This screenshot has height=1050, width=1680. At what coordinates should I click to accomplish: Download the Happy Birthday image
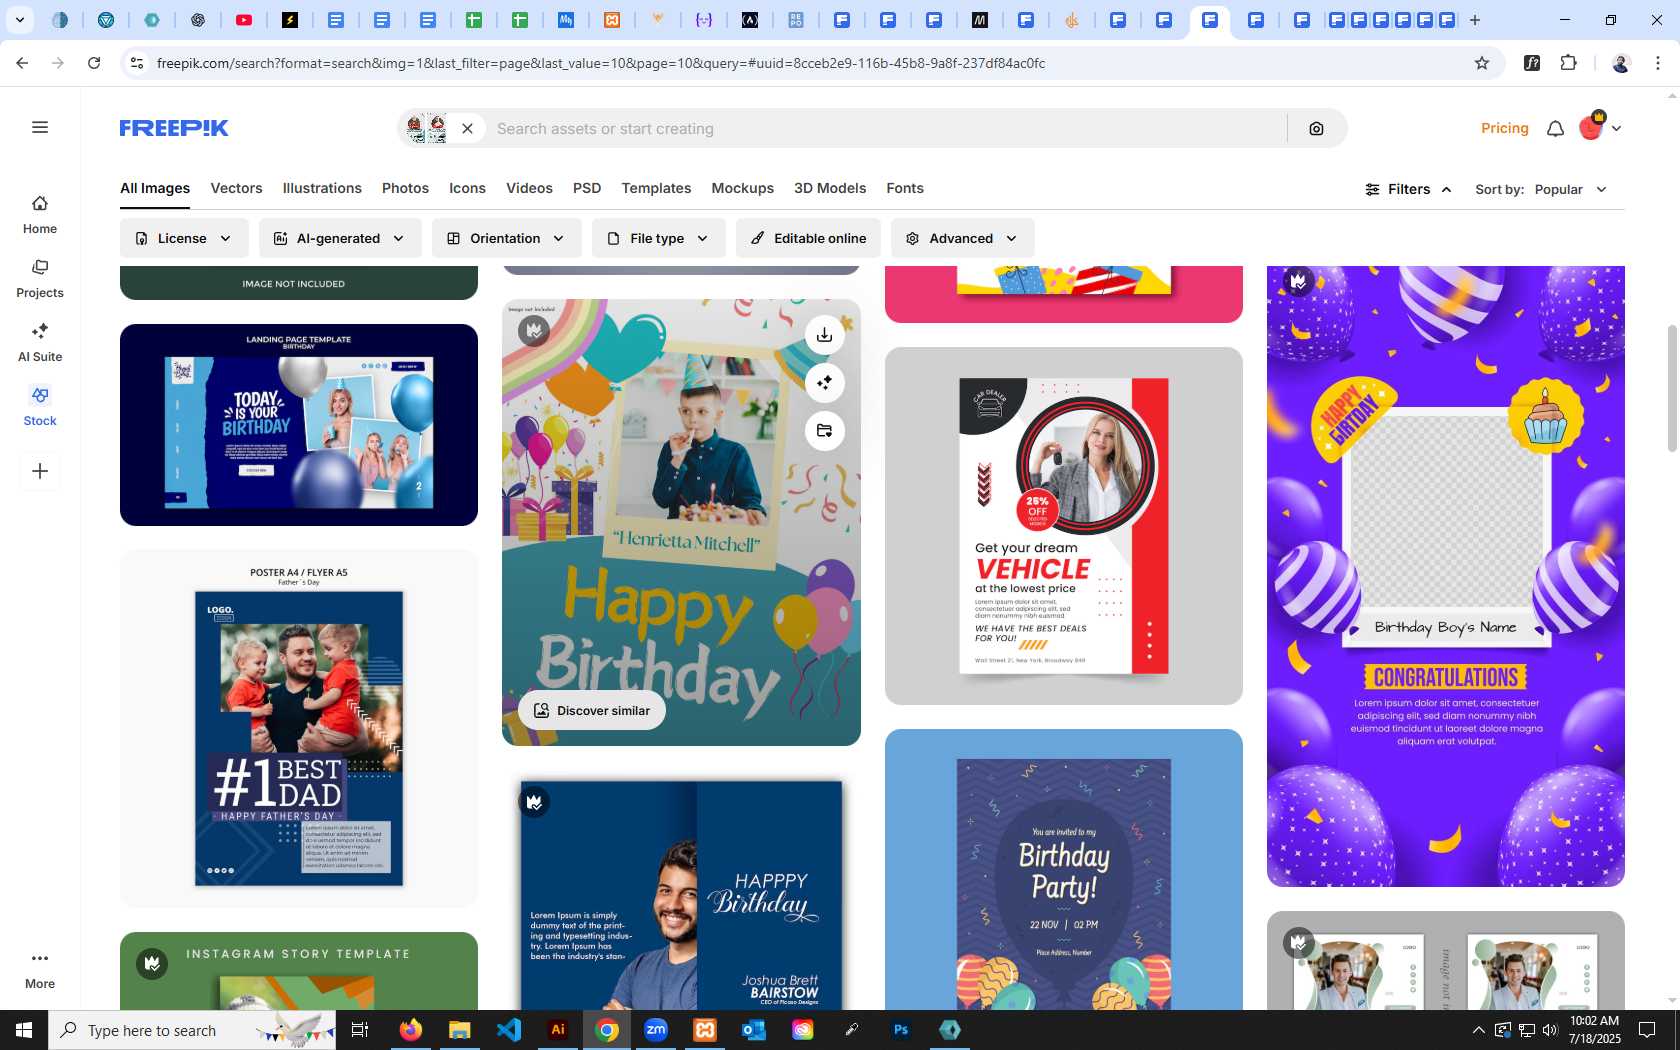coord(824,335)
